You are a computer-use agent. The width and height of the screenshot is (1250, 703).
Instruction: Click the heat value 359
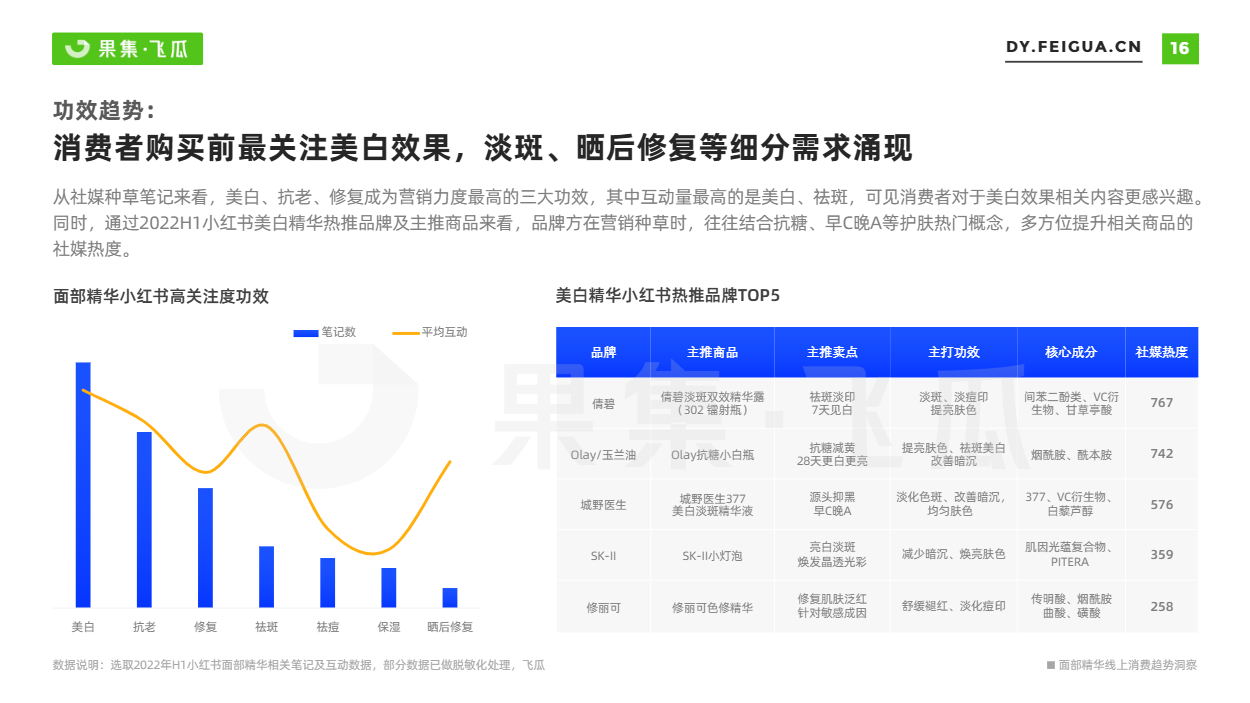(1162, 555)
